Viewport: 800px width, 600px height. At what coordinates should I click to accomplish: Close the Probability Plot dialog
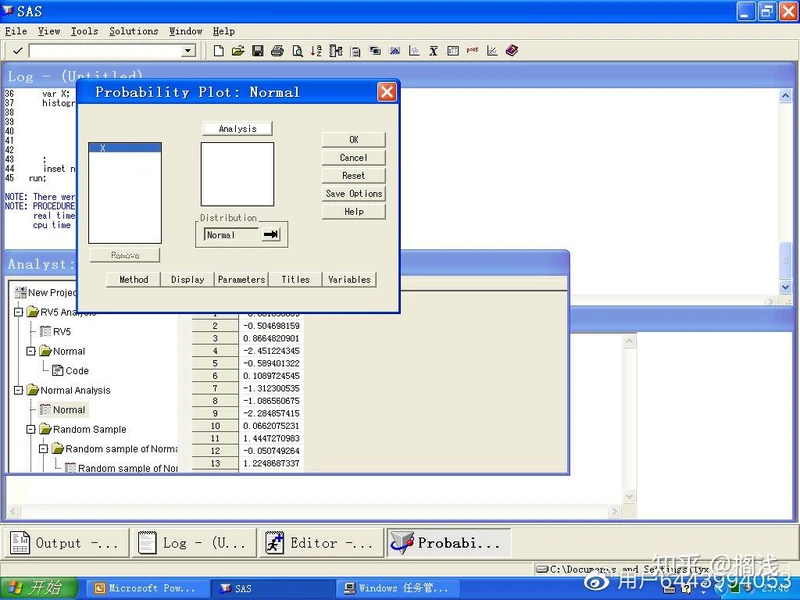[x=386, y=92]
